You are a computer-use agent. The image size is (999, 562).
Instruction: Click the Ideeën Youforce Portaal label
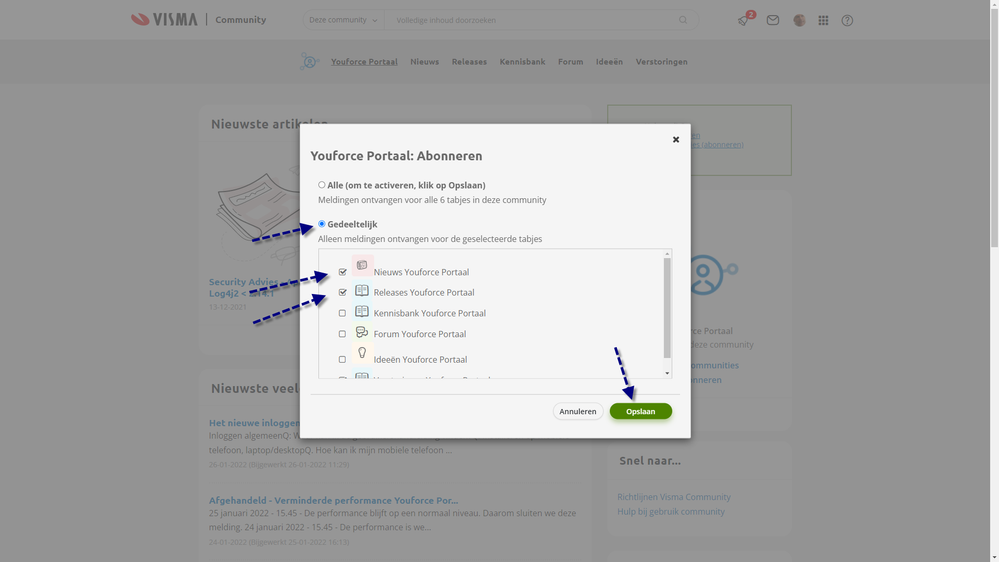click(420, 359)
